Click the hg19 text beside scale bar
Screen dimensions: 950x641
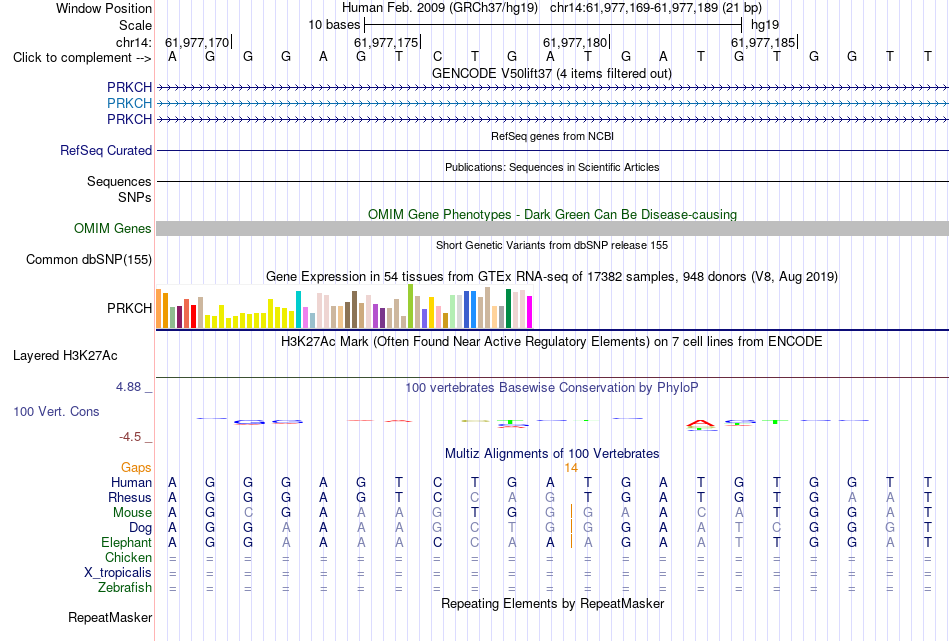[765, 25]
